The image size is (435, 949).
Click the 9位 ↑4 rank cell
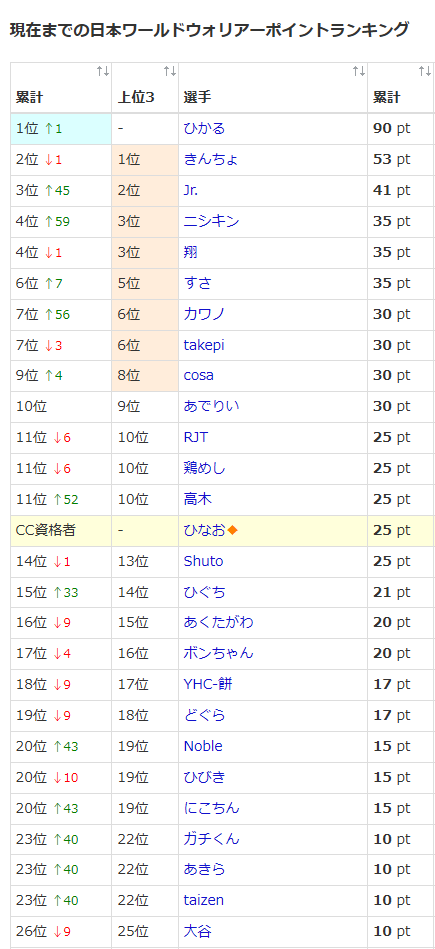point(61,375)
